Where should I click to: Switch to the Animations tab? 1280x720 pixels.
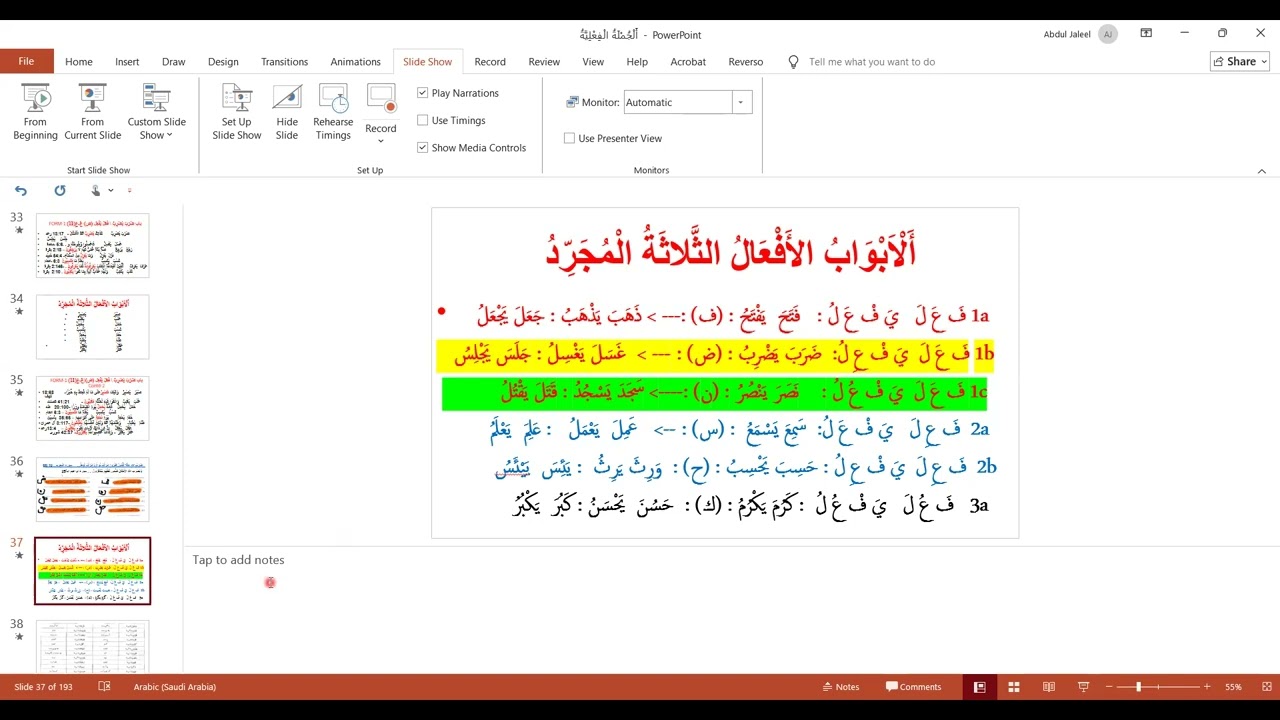356,61
